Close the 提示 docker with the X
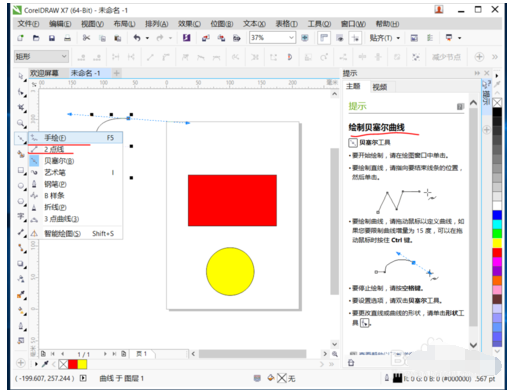 click(x=487, y=73)
